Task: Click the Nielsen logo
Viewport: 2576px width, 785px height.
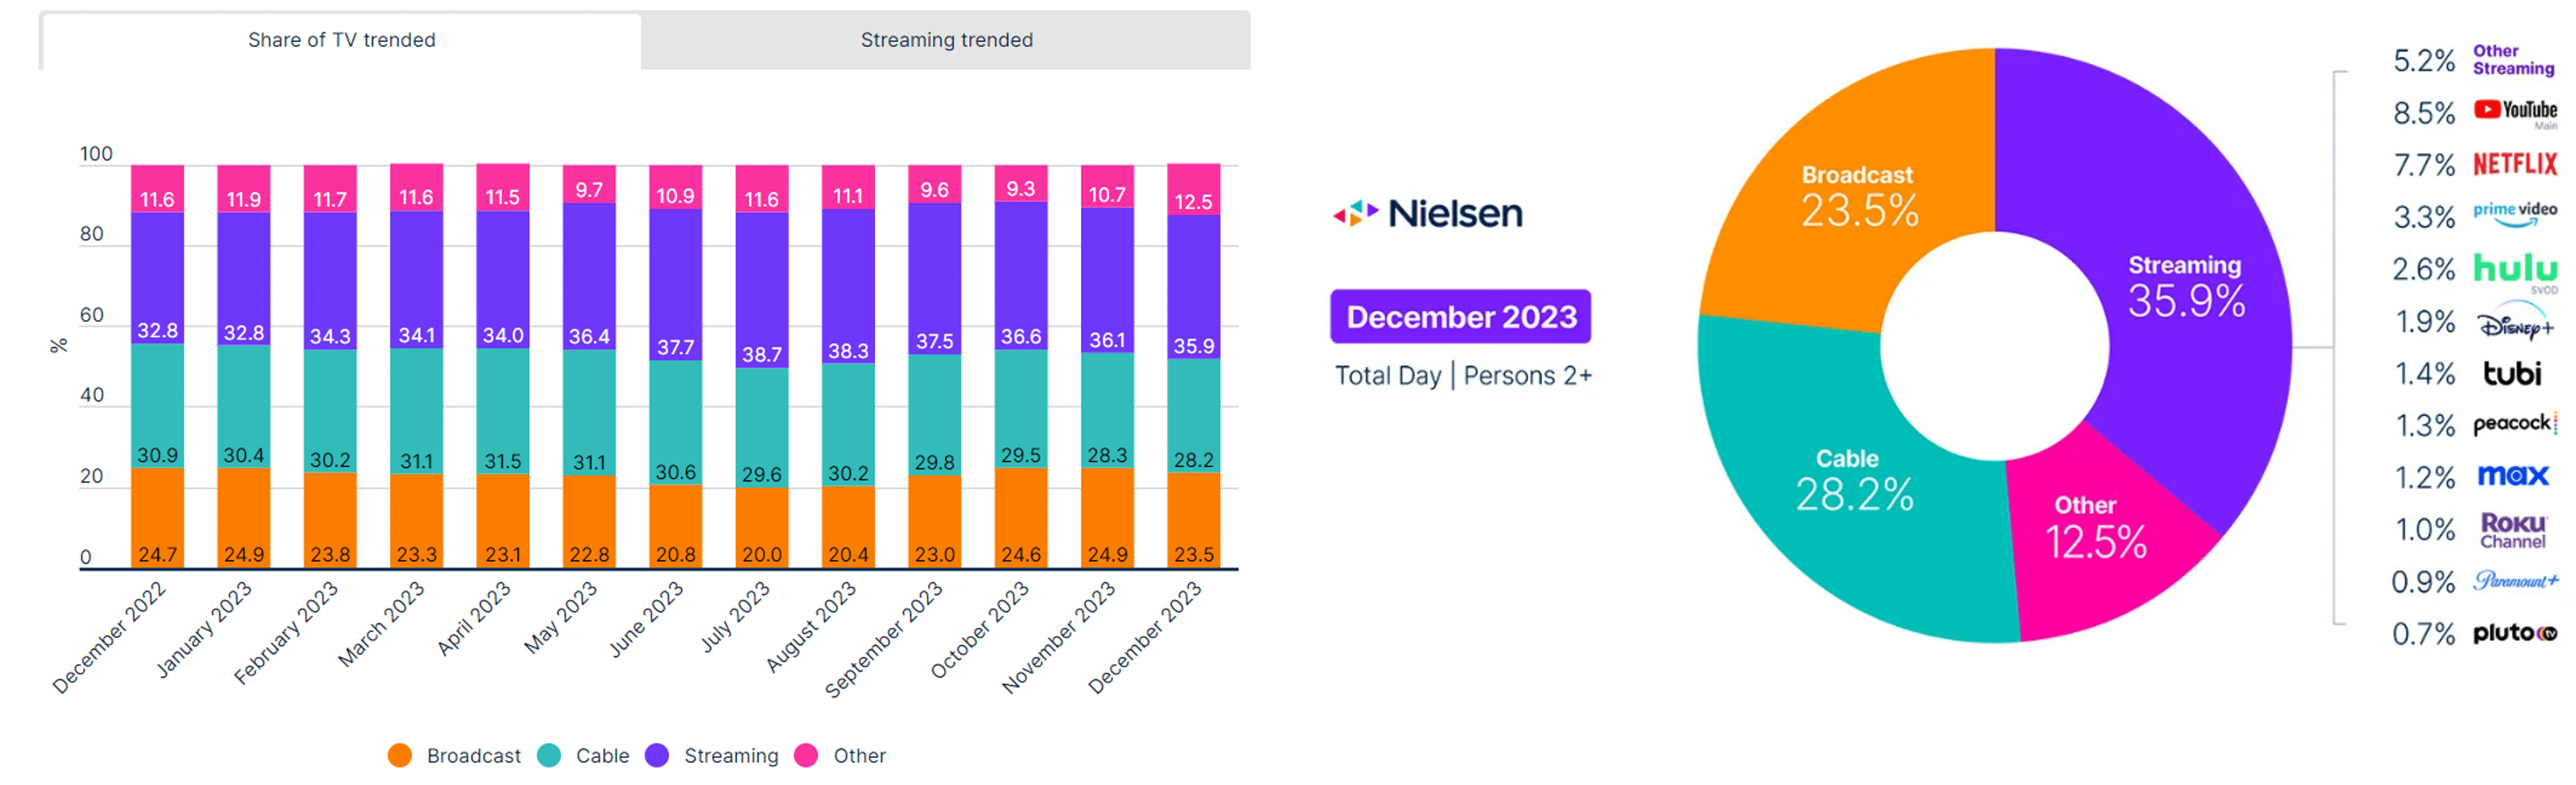Action: point(1428,213)
